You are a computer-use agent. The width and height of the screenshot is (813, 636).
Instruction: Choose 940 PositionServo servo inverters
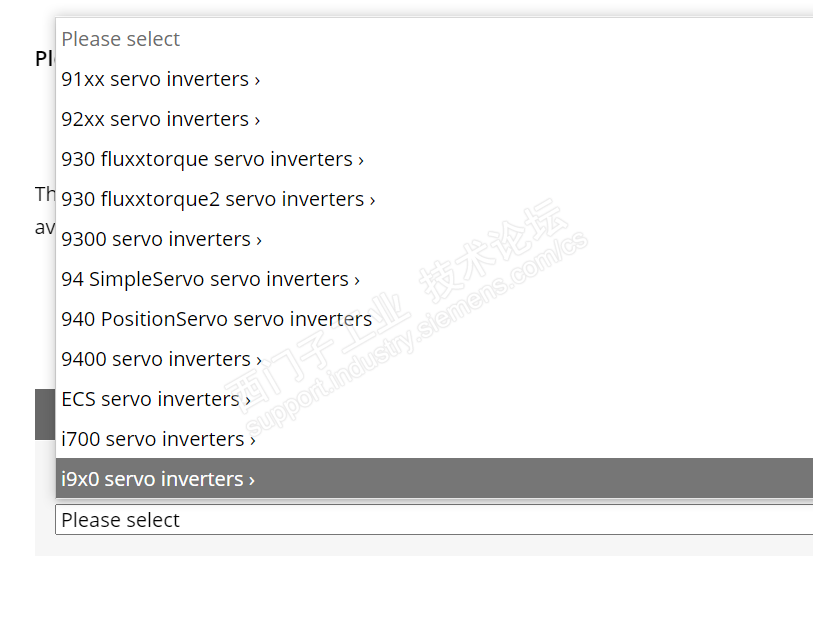(216, 319)
